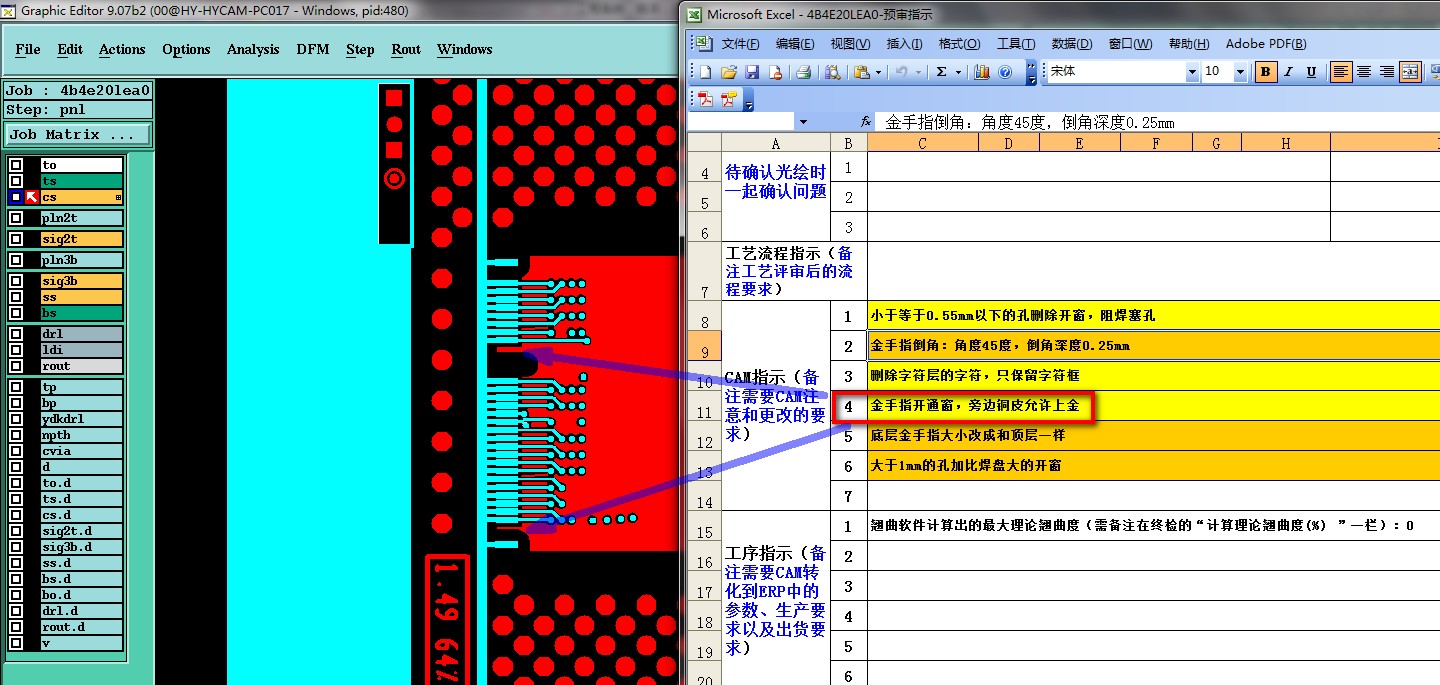Click Undo arrow icon in Excel
The height and width of the screenshot is (685, 1440).
pyautogui.click(x=902, y=72)
